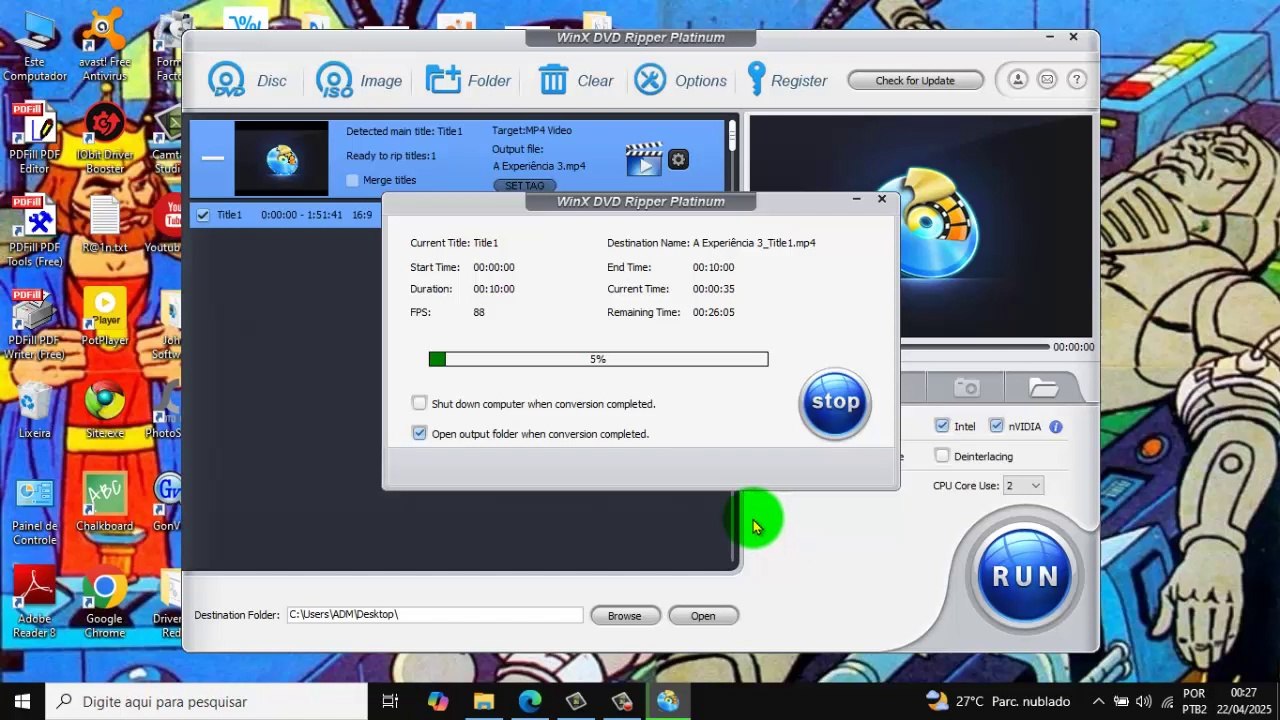This screenshot has height=720, width=1280.
Task: Click the Register key icon
Action: click(x=756, y=80)
